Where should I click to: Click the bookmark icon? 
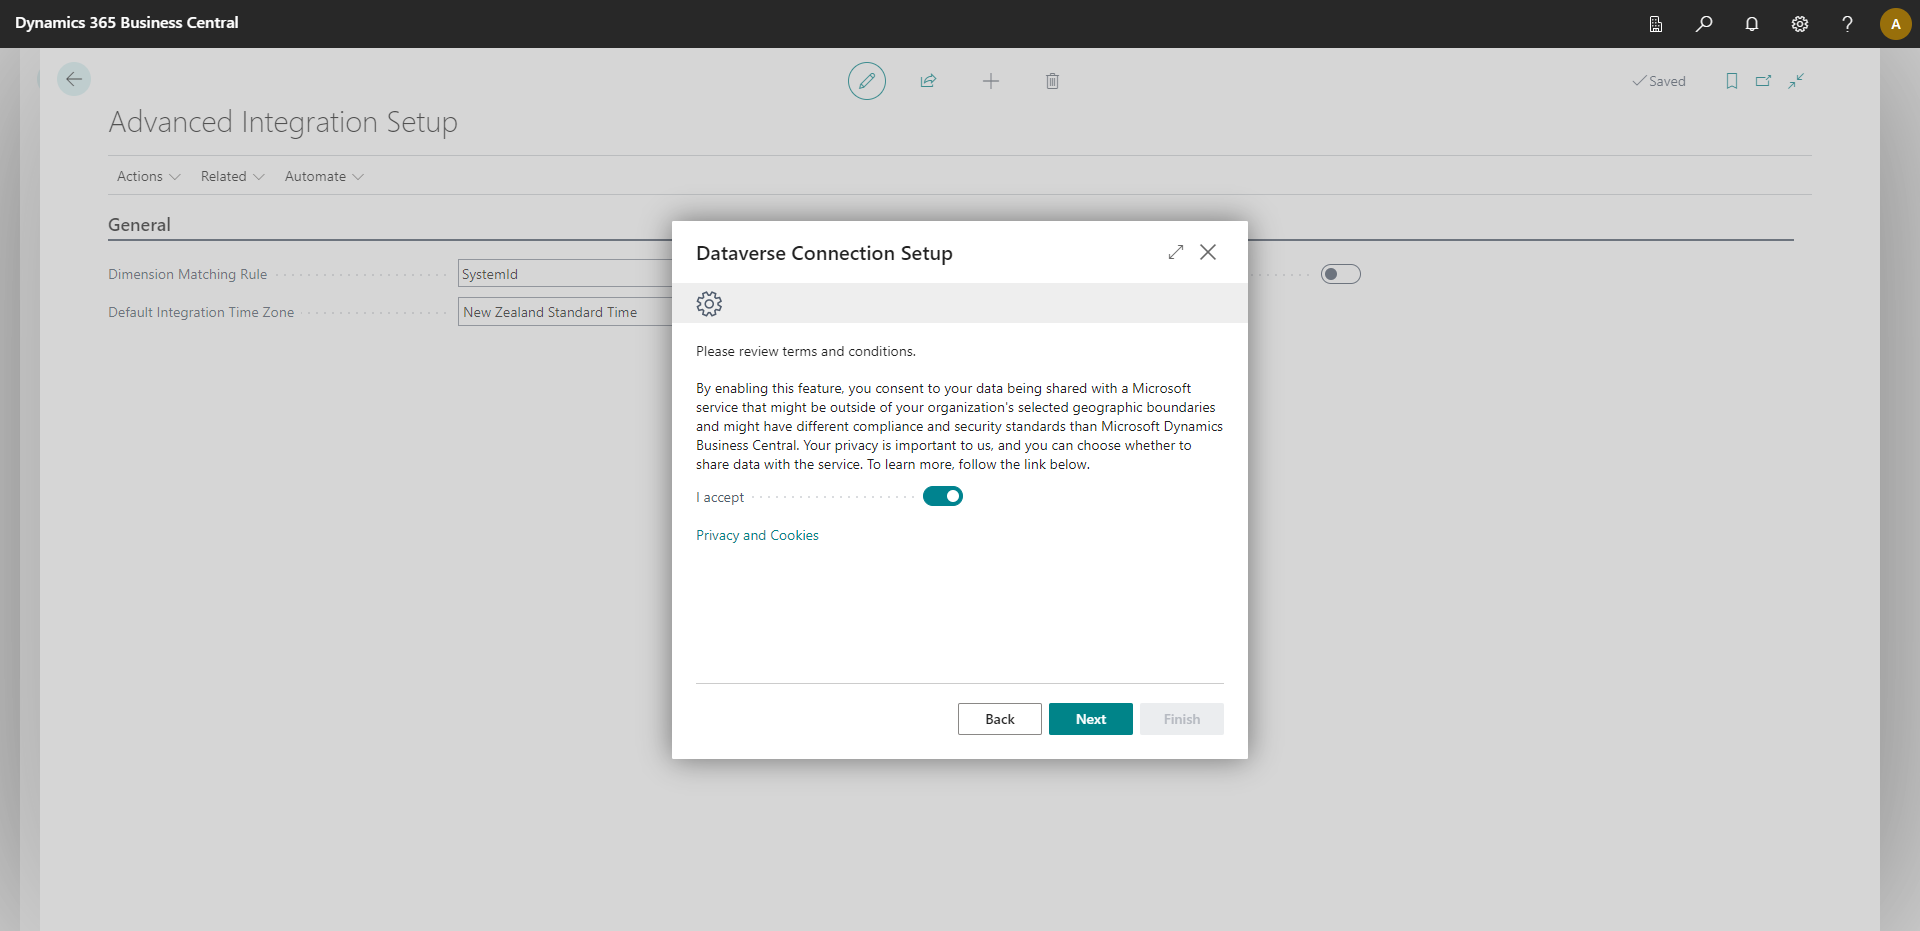[x=1732, y=81]
